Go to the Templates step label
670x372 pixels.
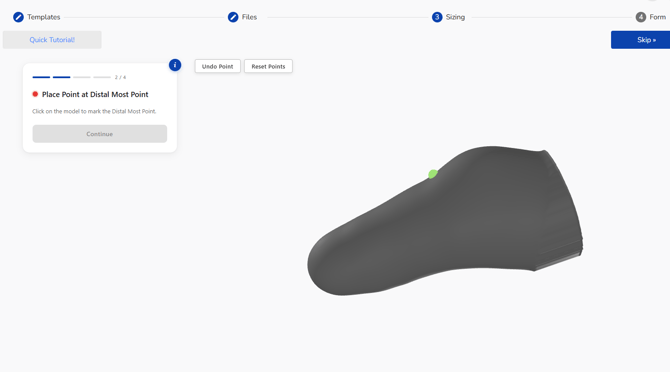(44, 17)
